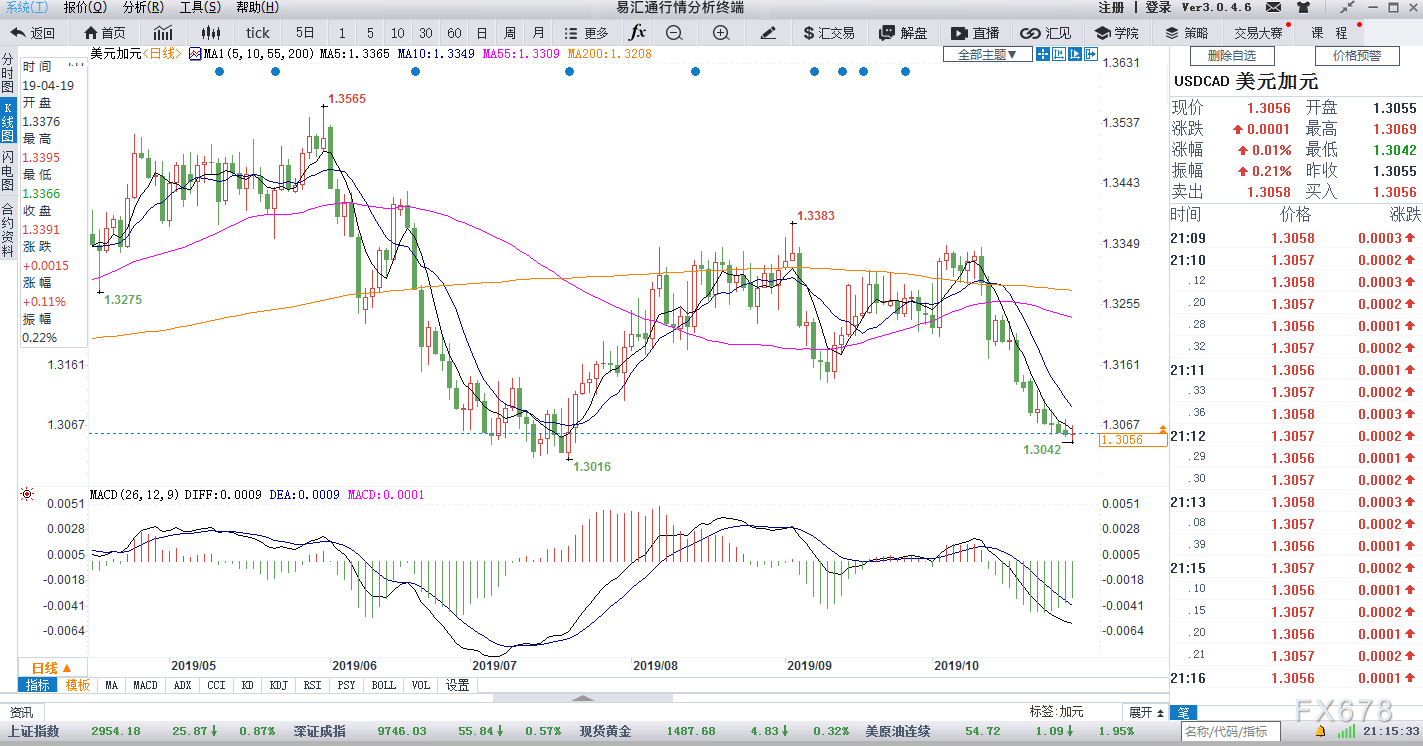Image resolution: width=1423 pixels, height=746 pixels.
Task: Click the 返回 back arrow button
Action: tap(33, 33)
